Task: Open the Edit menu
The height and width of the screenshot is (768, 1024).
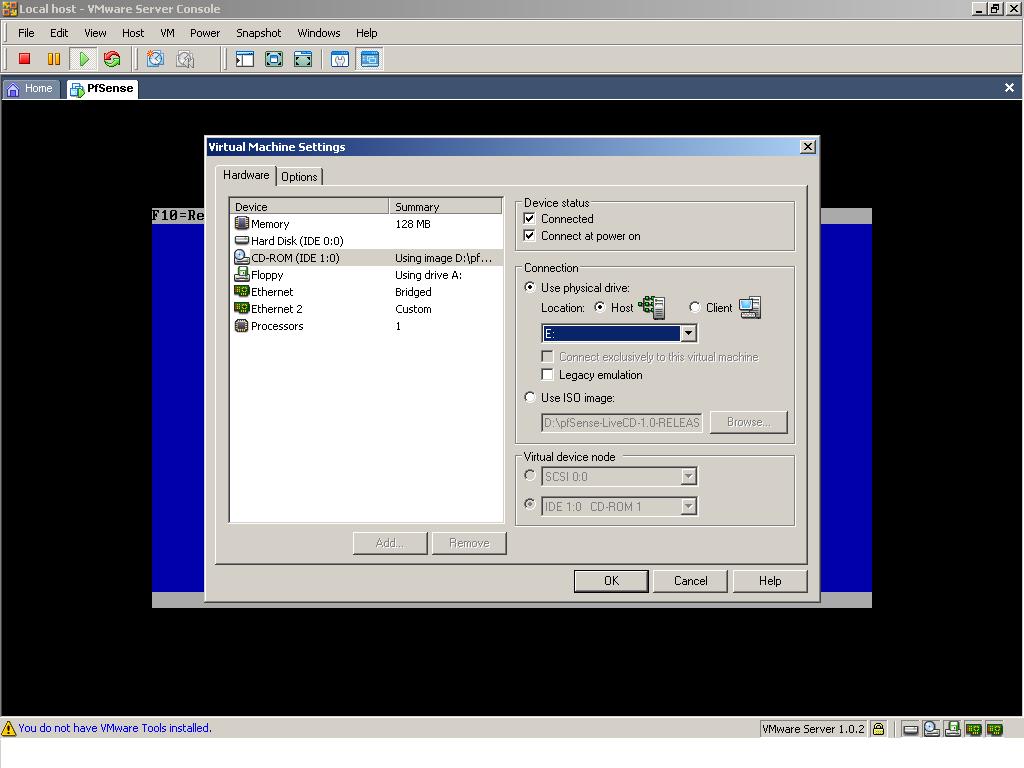Action: [59, 33]
